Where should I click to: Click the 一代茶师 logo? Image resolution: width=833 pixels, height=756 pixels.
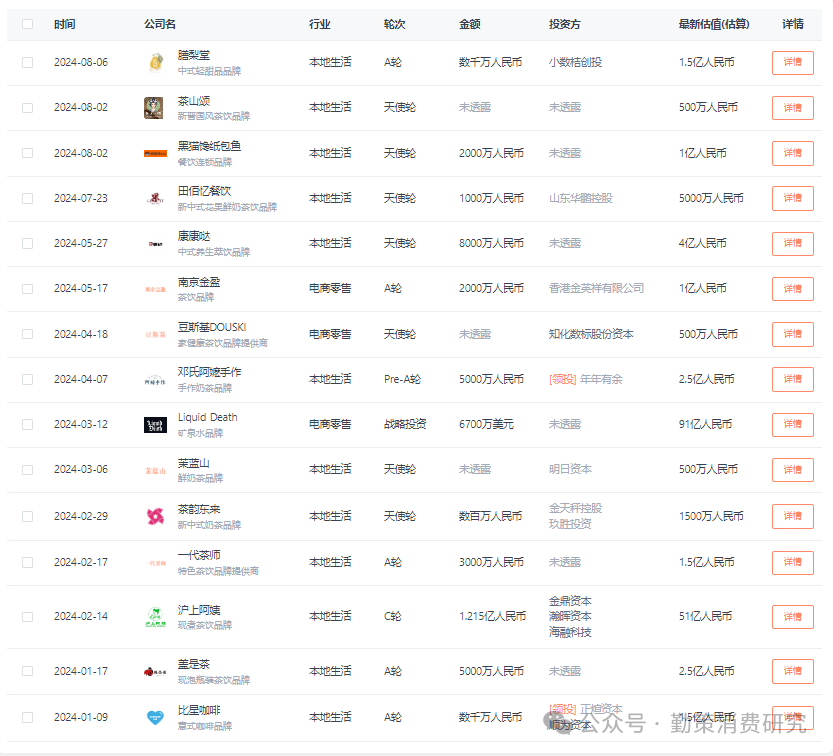click(x=155, y=563)
